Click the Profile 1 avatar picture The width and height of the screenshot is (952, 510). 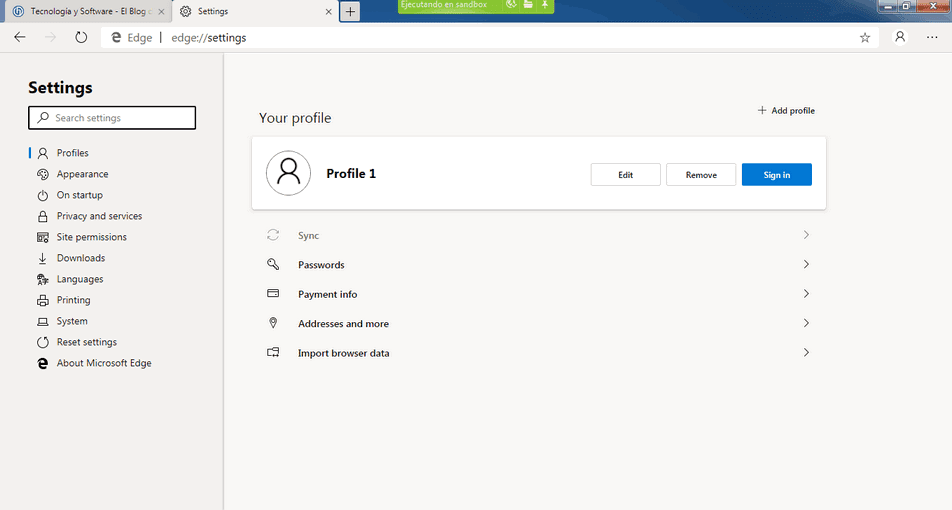coord(288,173)
